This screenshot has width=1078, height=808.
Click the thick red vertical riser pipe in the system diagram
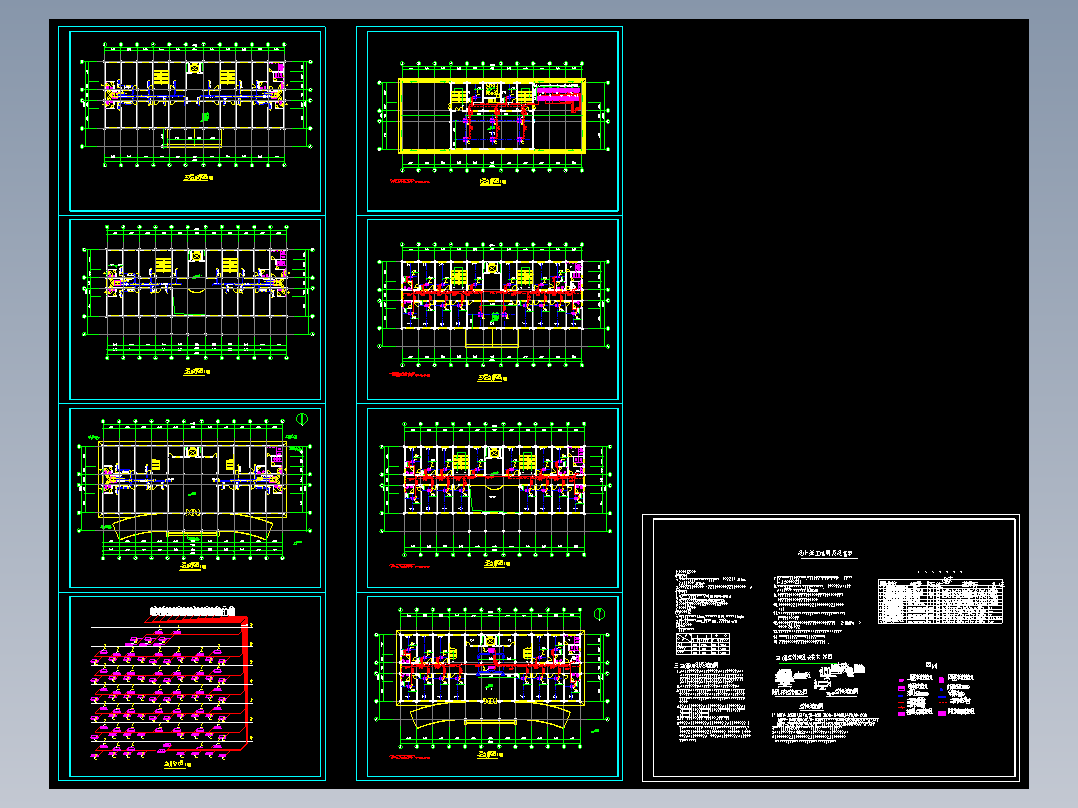pyautogui.click(x=245, y=683)
